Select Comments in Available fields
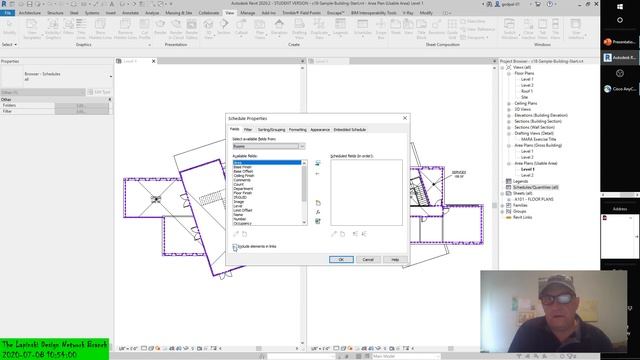This screenshot has width=640, height=360. tap(242, 180)
